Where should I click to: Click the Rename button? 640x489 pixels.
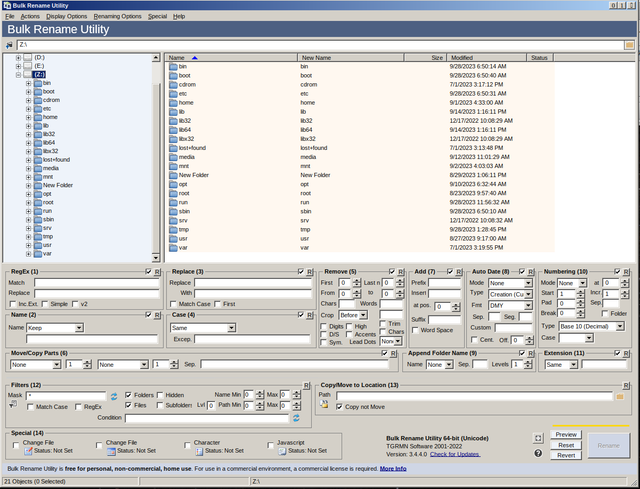(609, 446)
